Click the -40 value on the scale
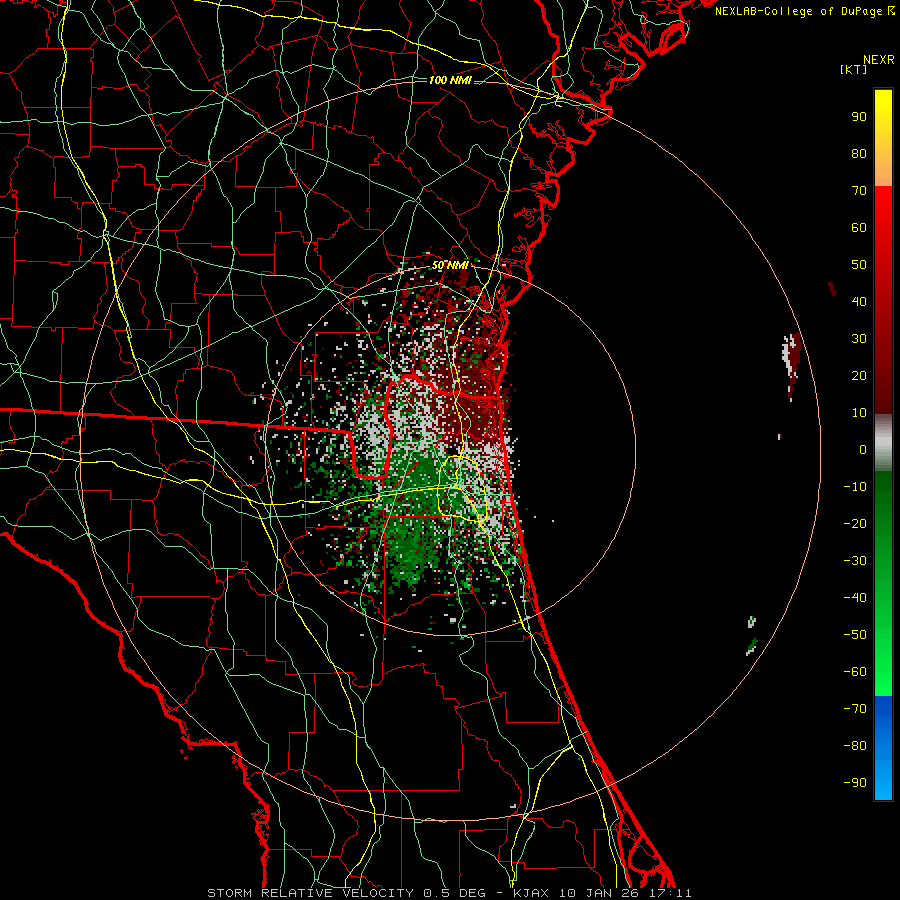This screenshot has height=900, width=900. point(855,598)
